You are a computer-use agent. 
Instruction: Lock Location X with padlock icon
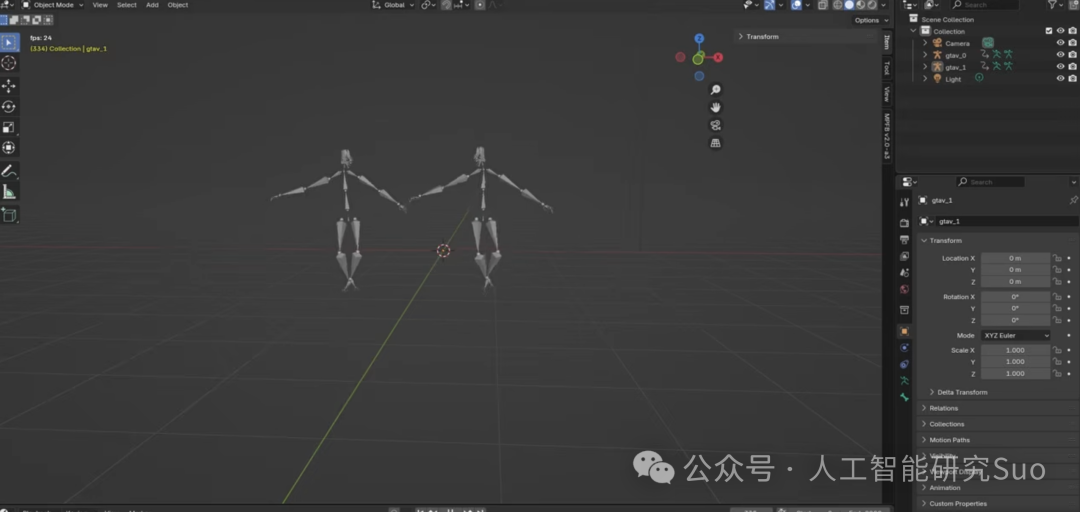1057,258
